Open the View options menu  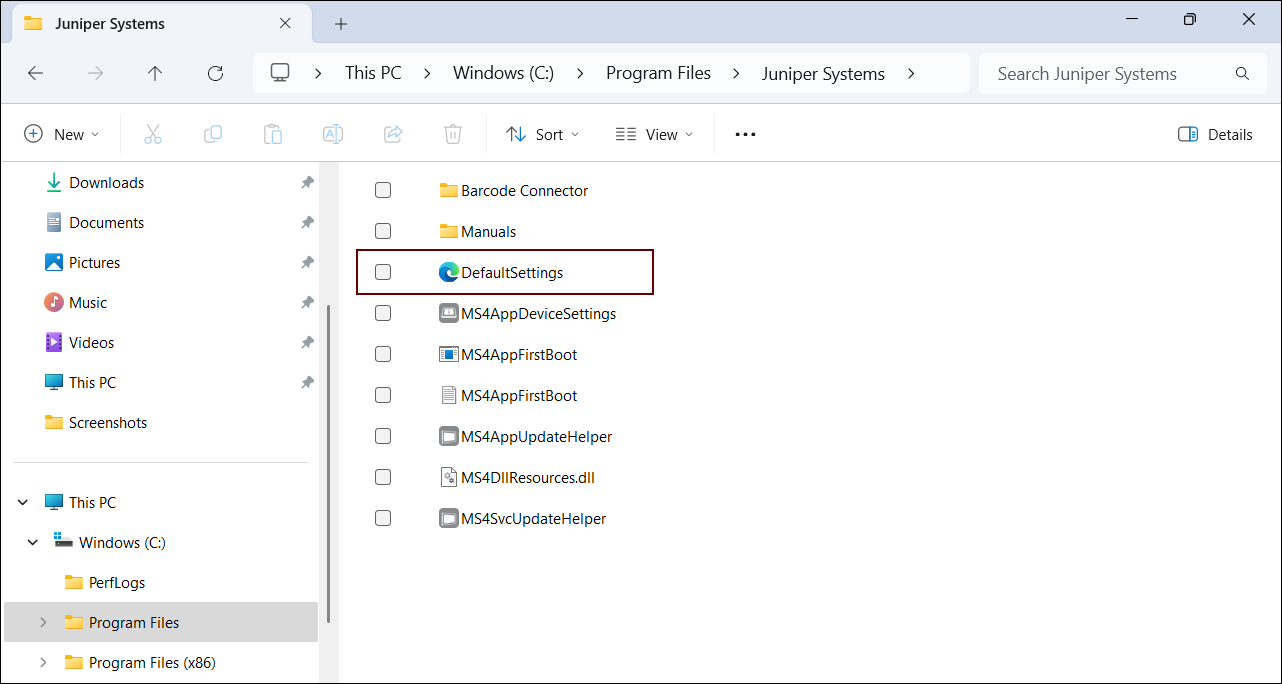[x=654, y=134]
